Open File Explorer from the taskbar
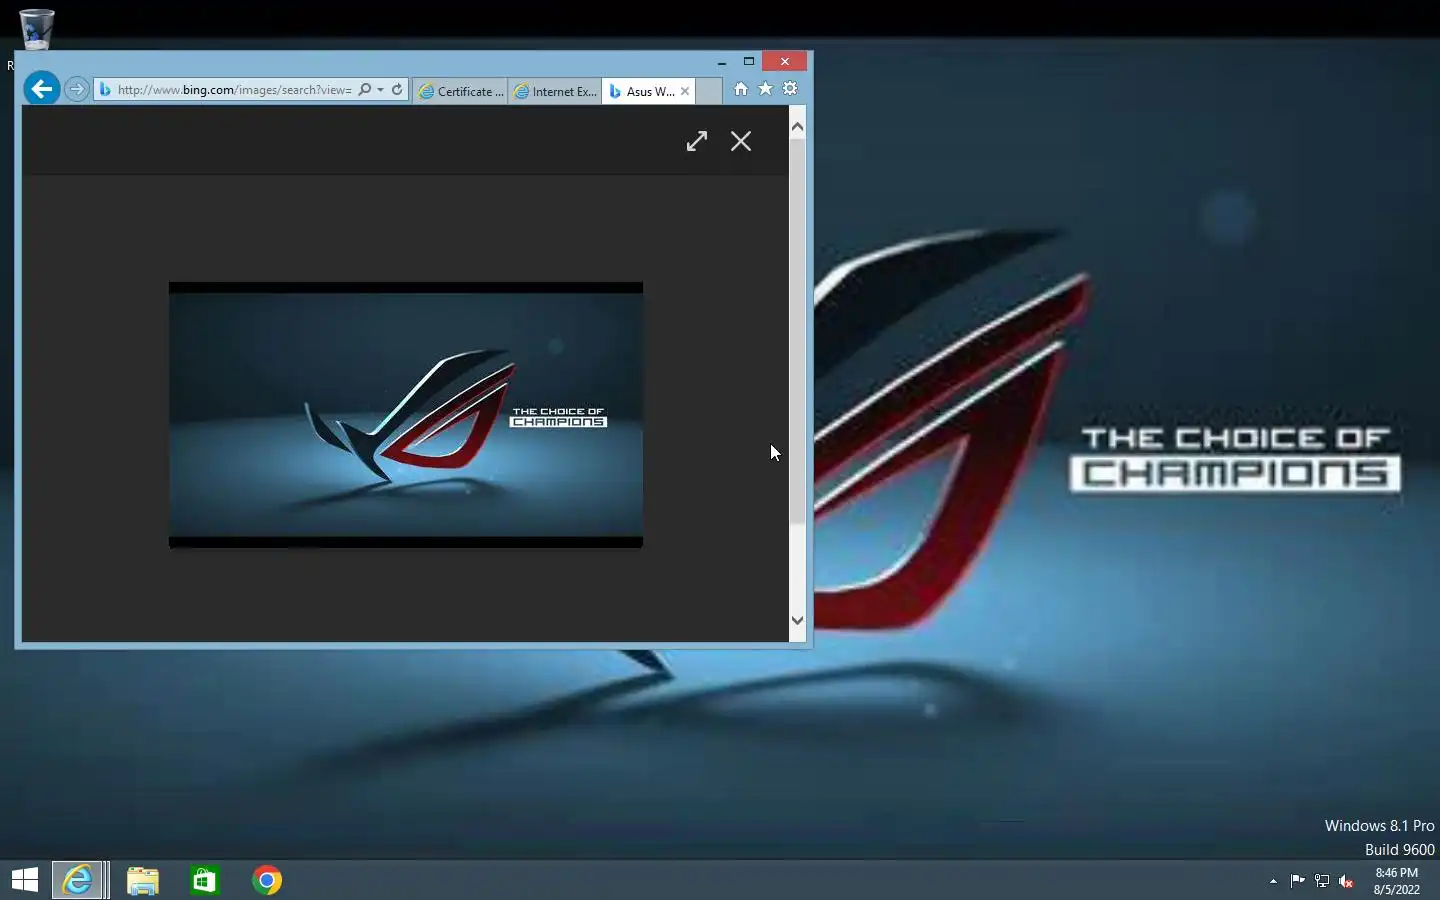The height and width of the screenshot is (900, 1440). pos(143,880)
